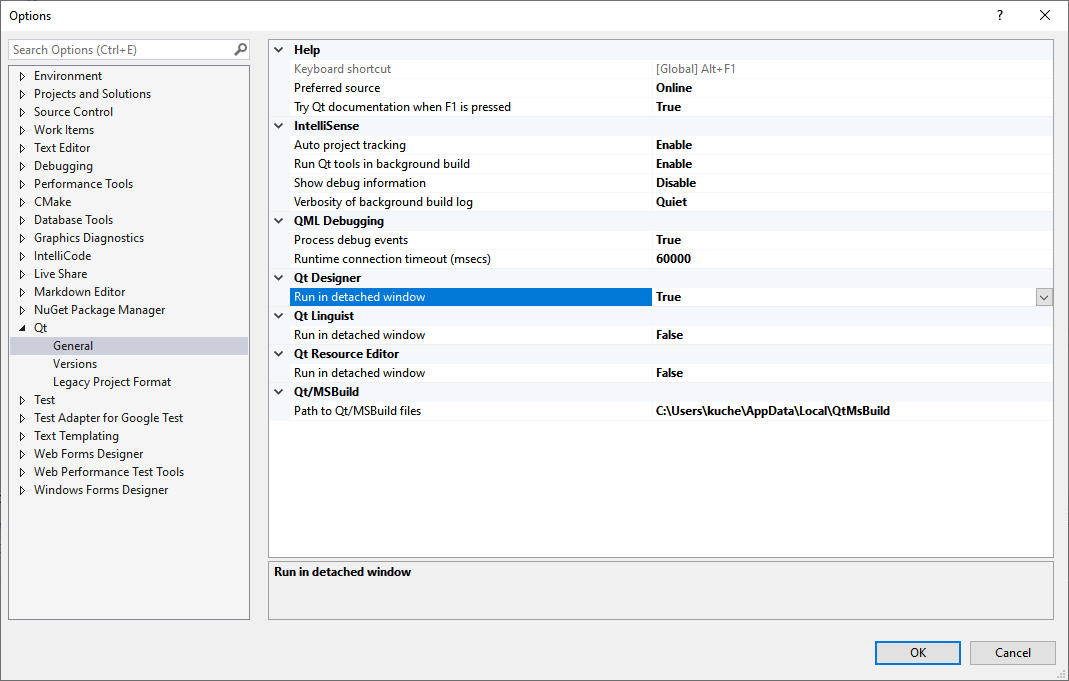Select Test Adapter for Google Test

[108, 418]
